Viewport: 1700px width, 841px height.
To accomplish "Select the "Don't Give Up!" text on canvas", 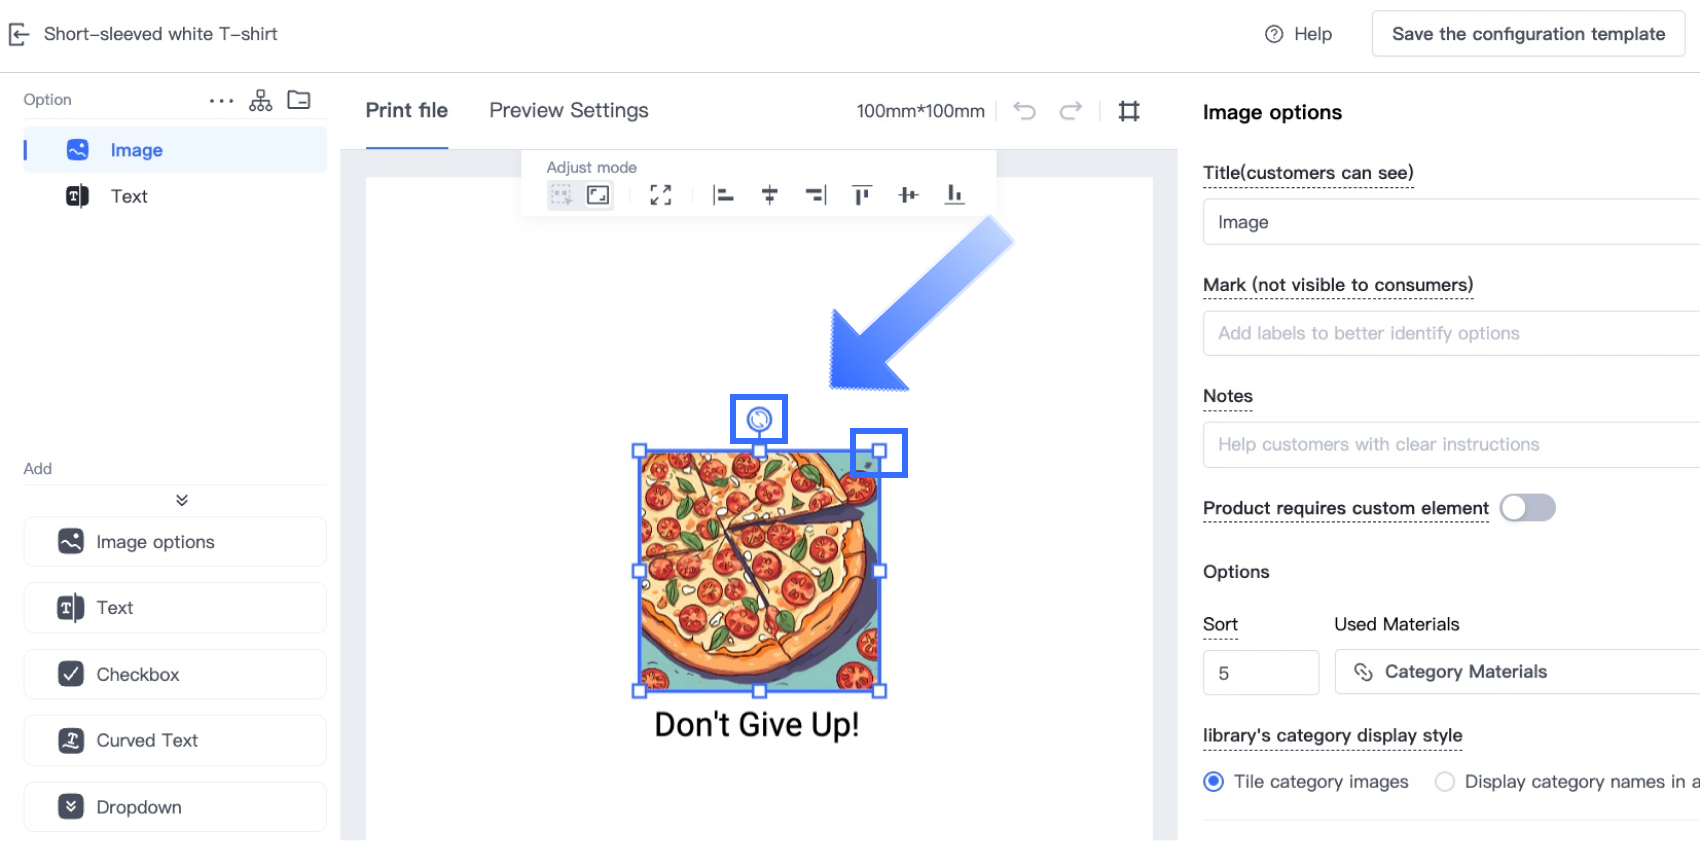I will click(757, 724).
